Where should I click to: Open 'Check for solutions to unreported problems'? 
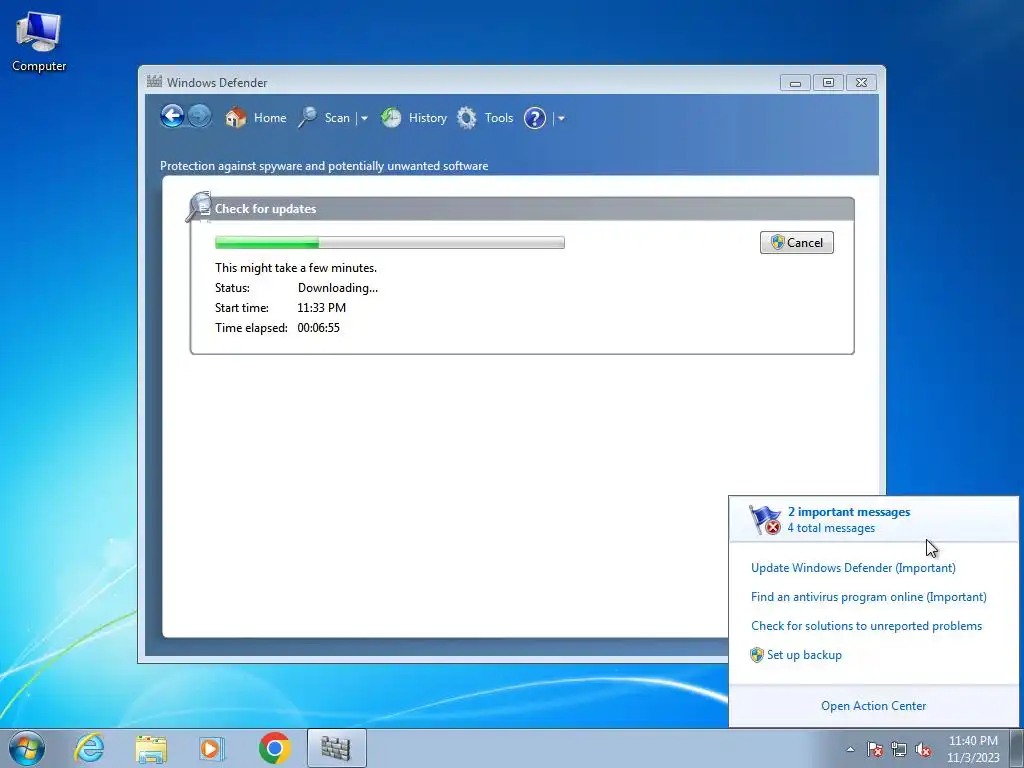point(867,626)
